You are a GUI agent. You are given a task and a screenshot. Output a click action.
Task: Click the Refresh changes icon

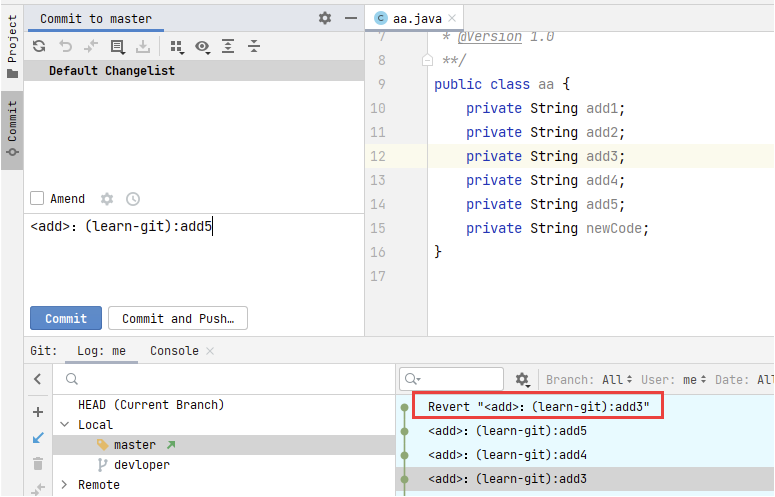click(39, 46)
